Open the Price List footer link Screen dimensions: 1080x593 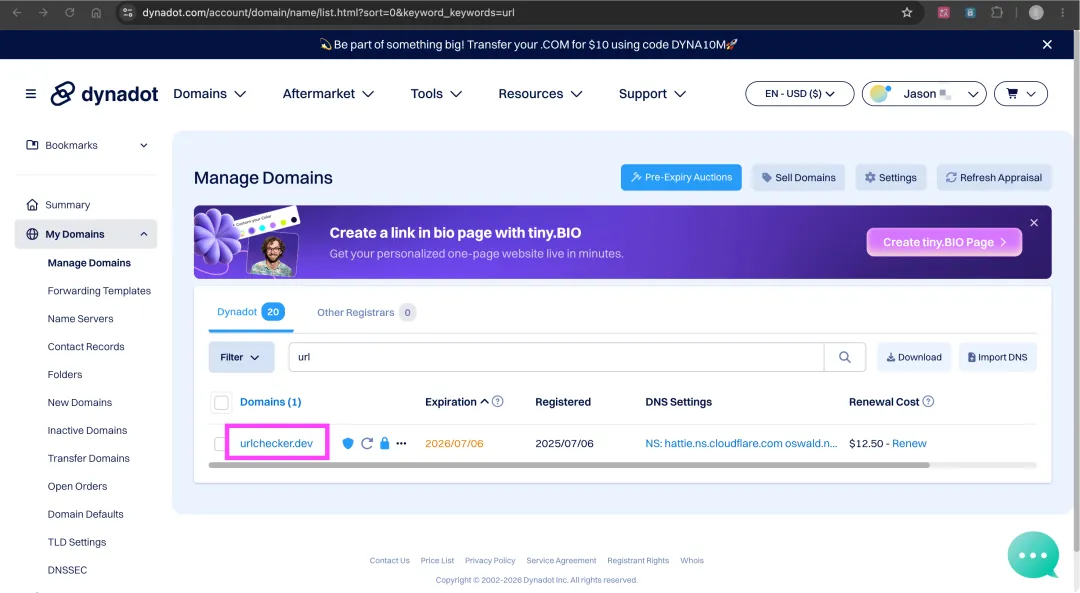pyautogui.click(x=437, y=561)
